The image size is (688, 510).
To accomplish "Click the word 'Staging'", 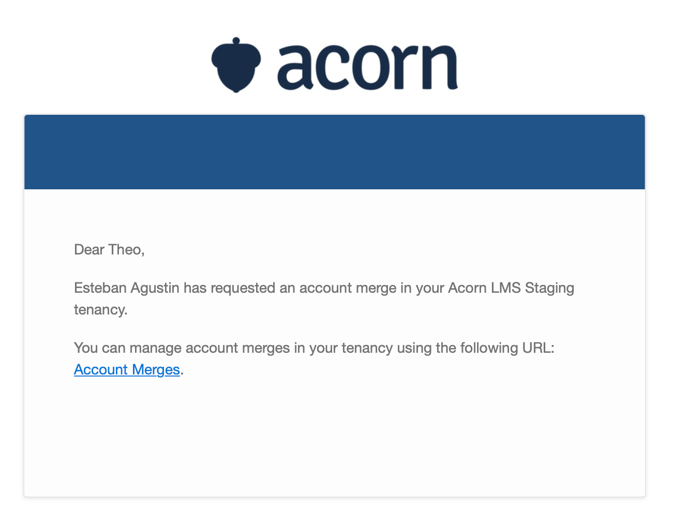I will tap(549, 288).
